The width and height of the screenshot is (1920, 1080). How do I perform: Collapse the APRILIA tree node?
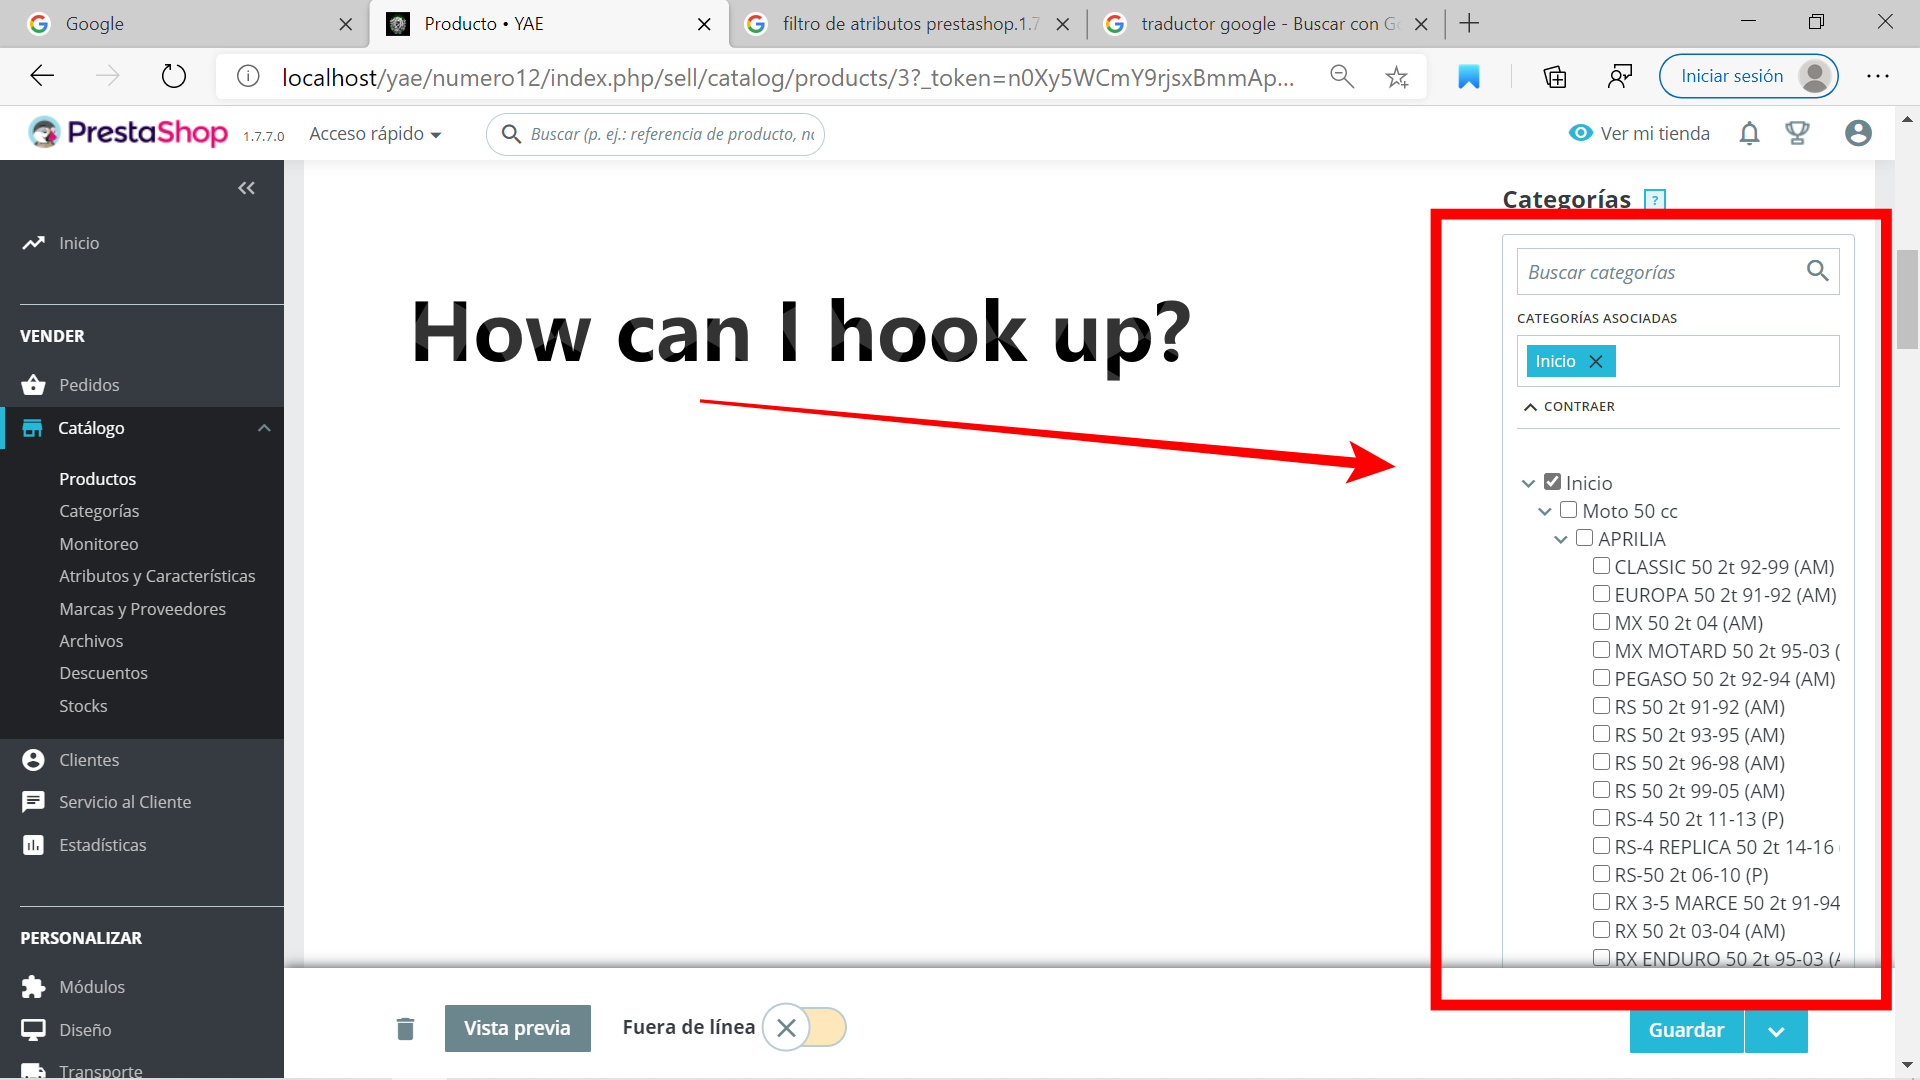pos(1560,539)
